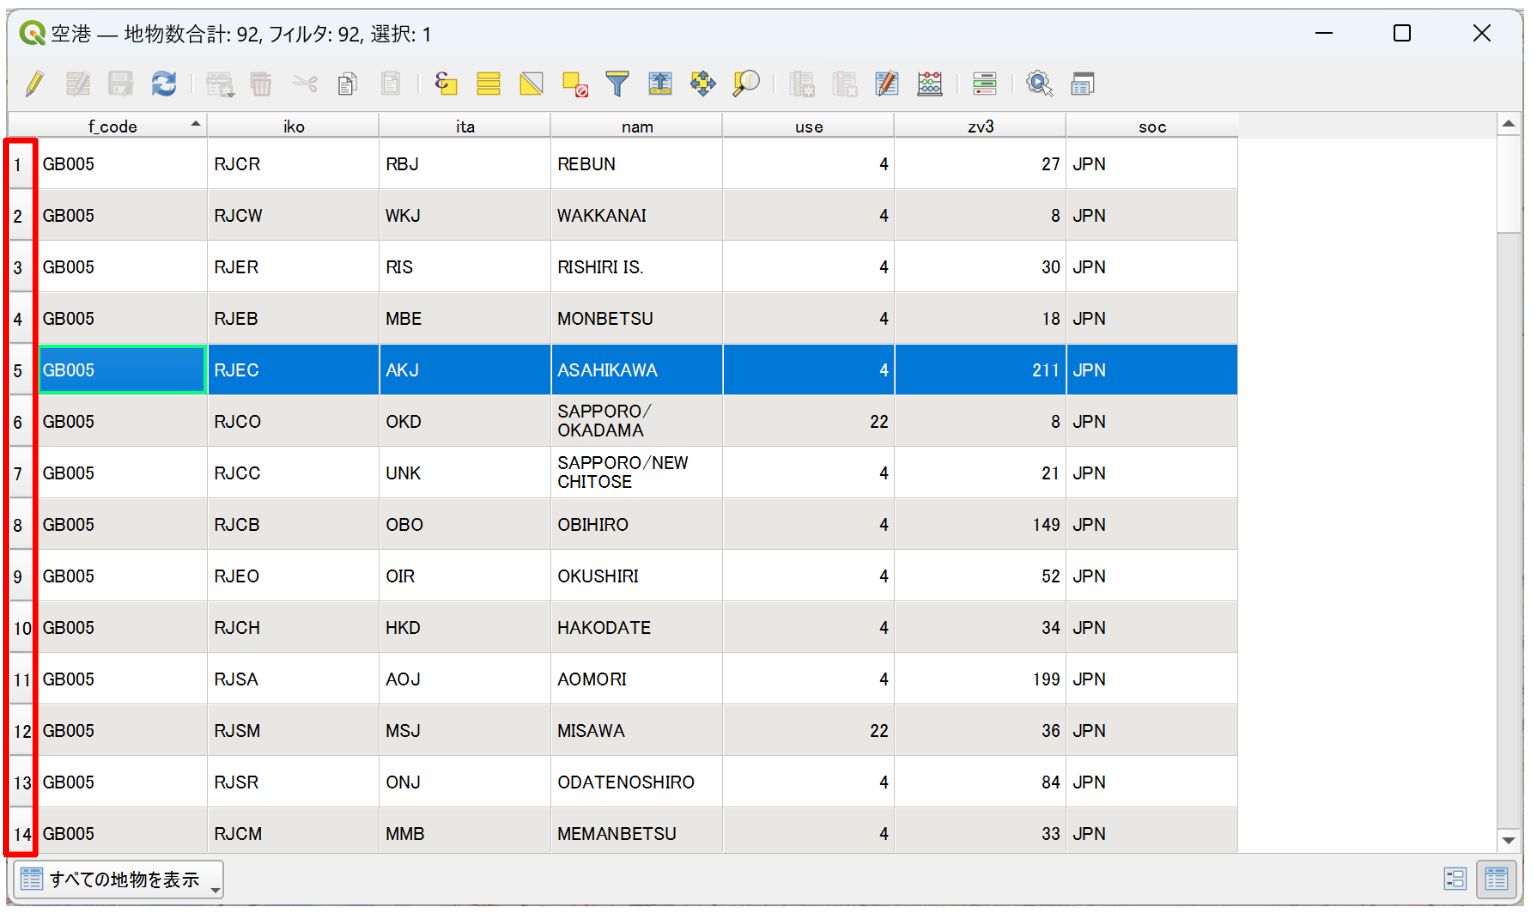Click the select all features icon

[489, 84]
